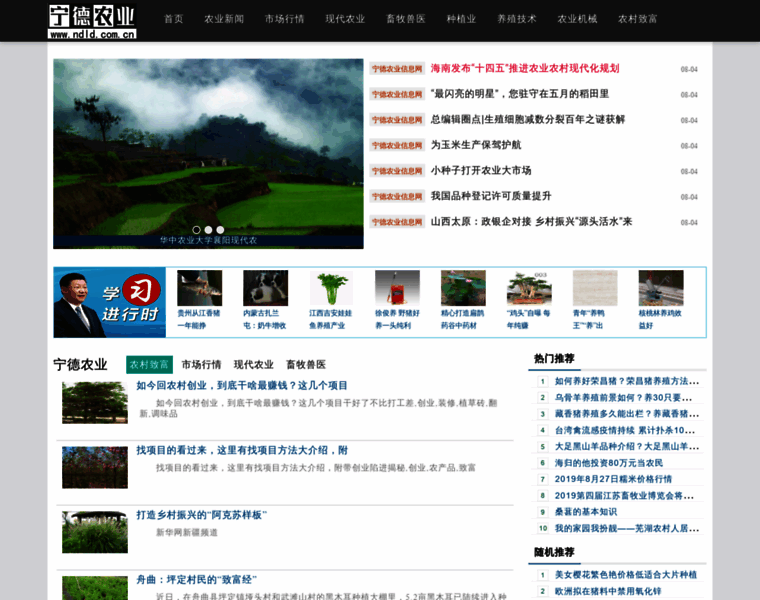This screenshot has height=600, width=760.
Task: Open article 总编辑圈点|生殖细胞减数分裂百年之谜获解
Action: (528, 119)
